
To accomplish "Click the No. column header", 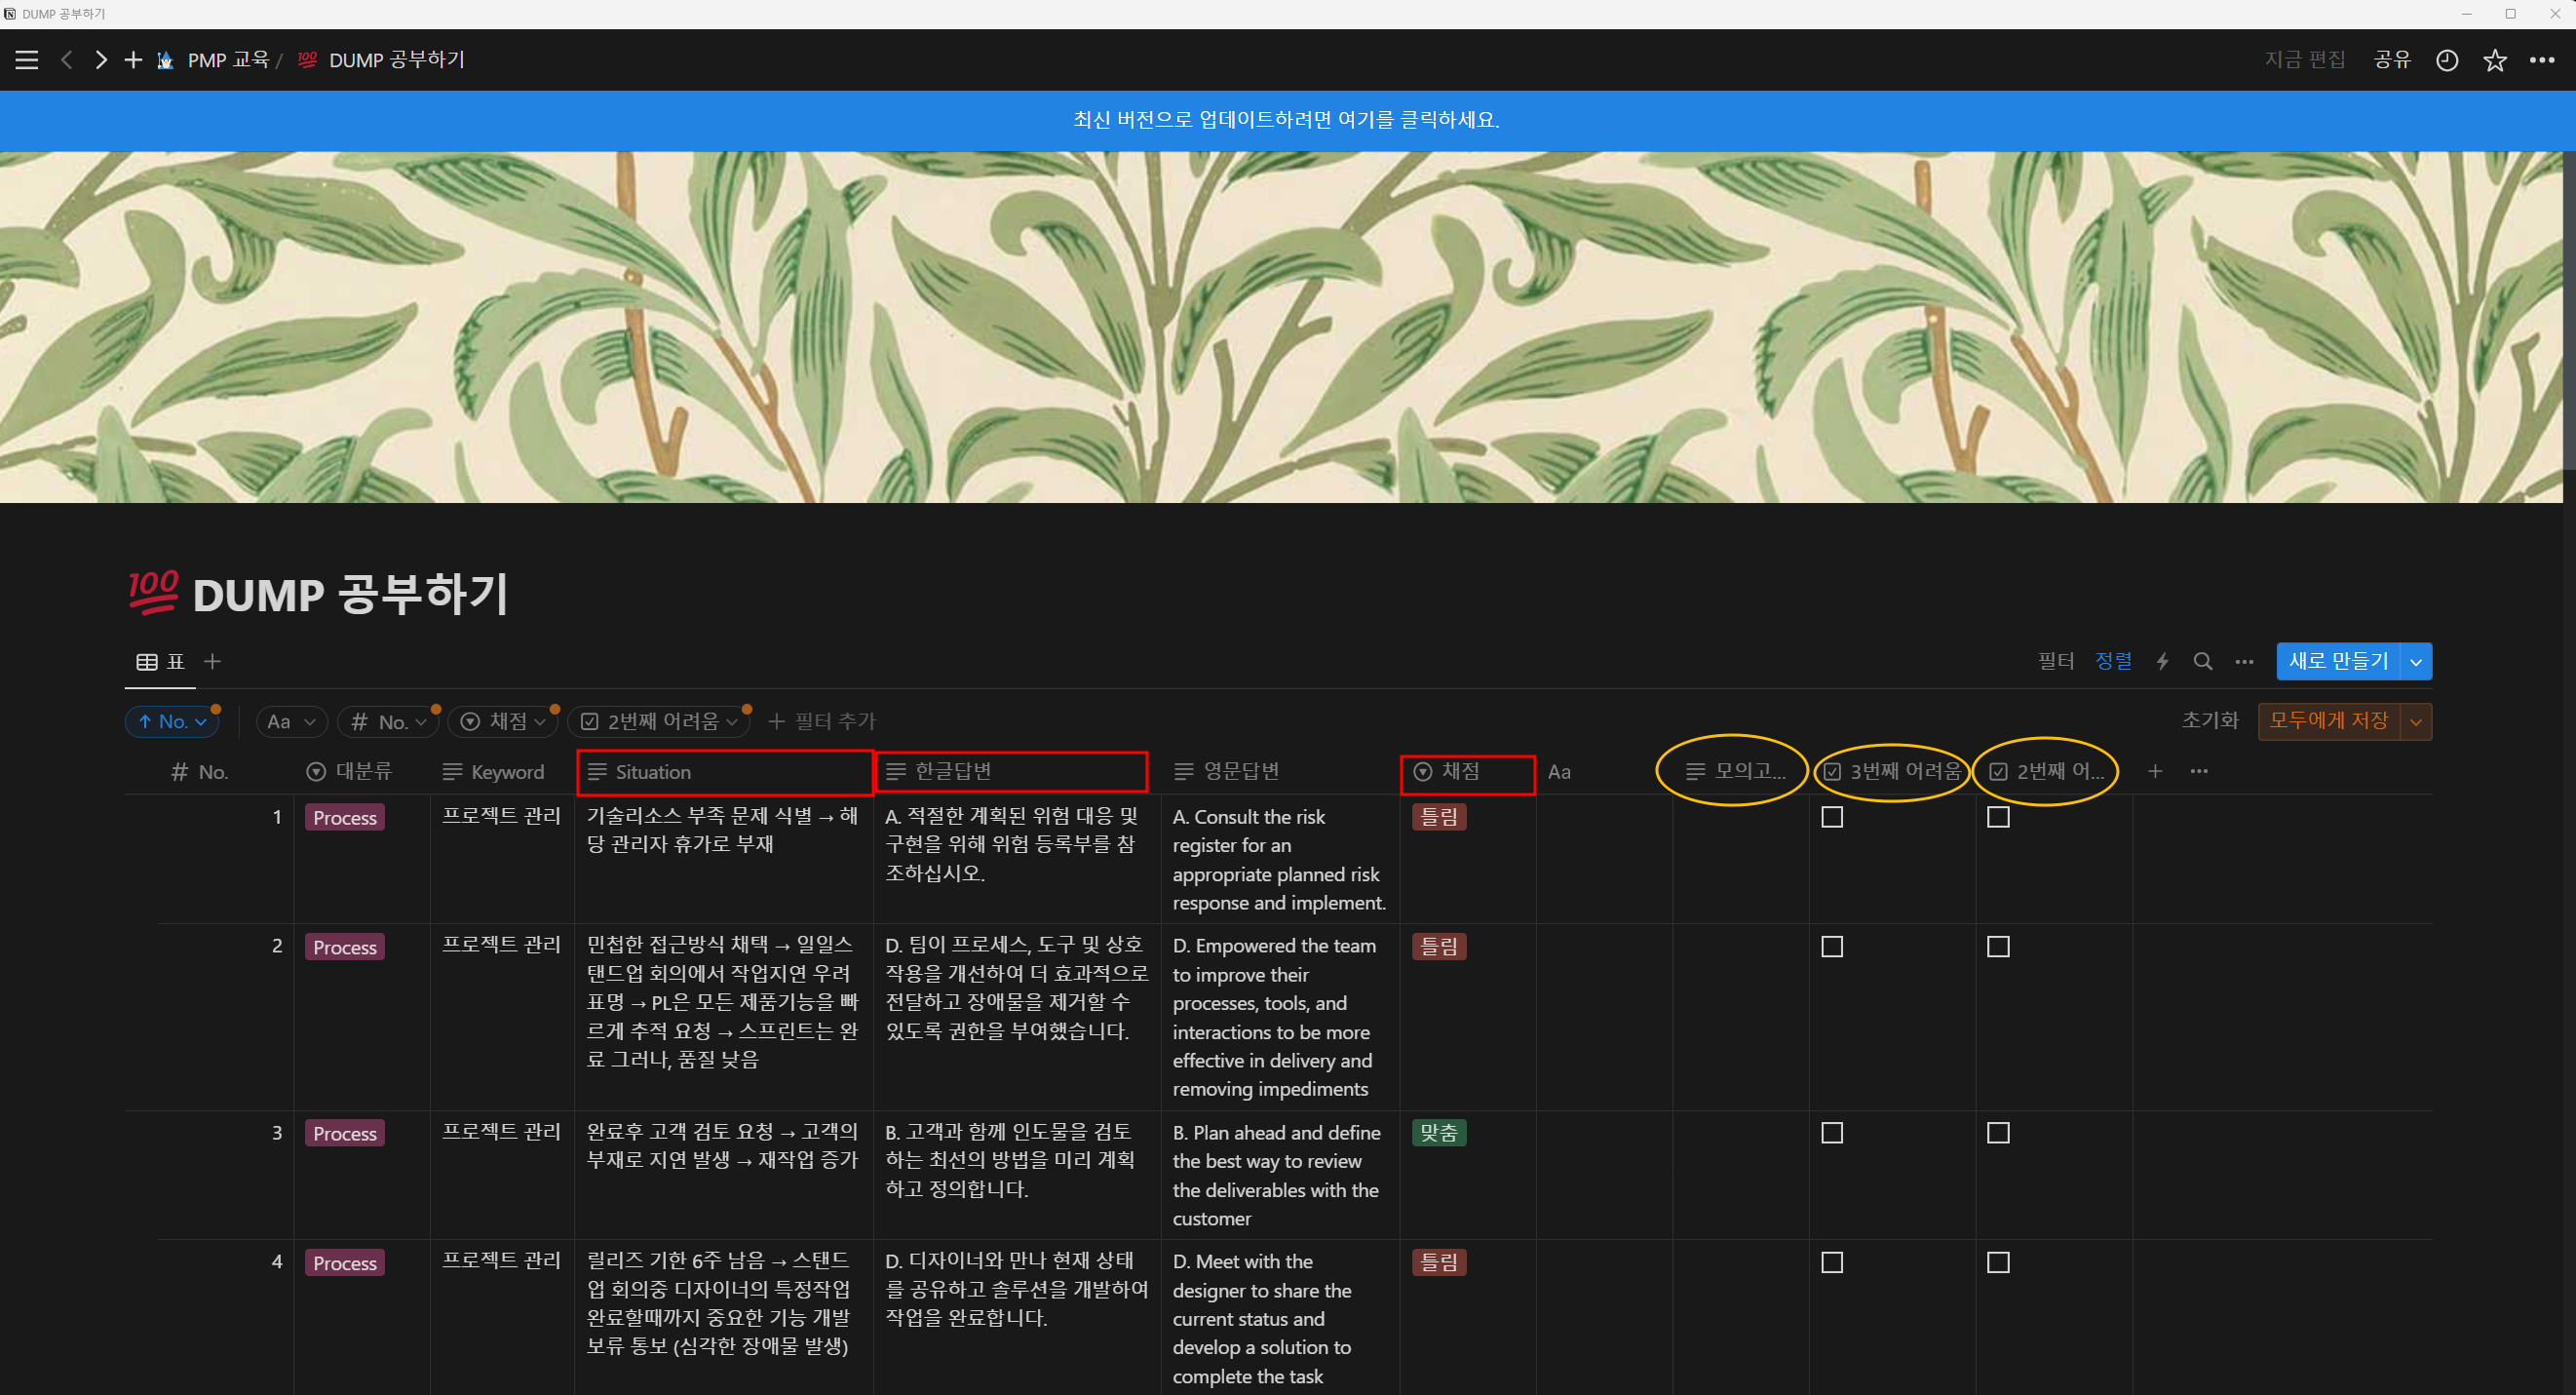I will click(225, 772).
